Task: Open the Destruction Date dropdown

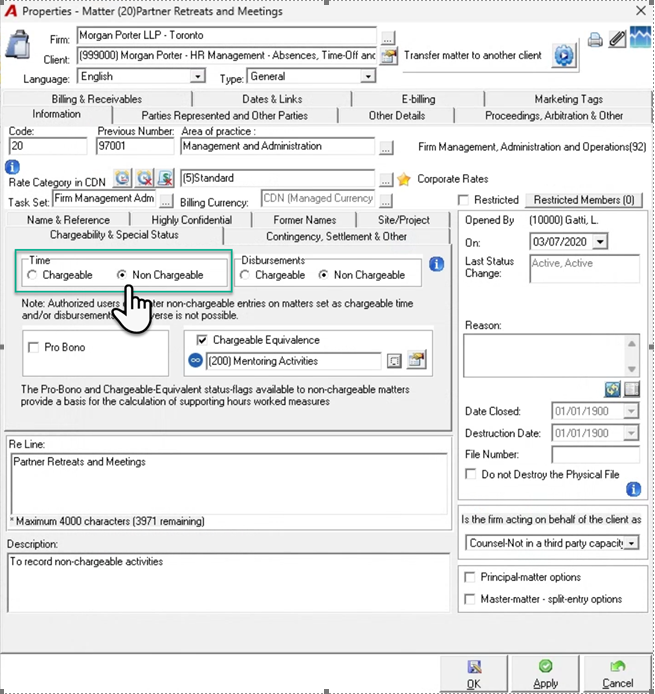Action: (631, 433)
